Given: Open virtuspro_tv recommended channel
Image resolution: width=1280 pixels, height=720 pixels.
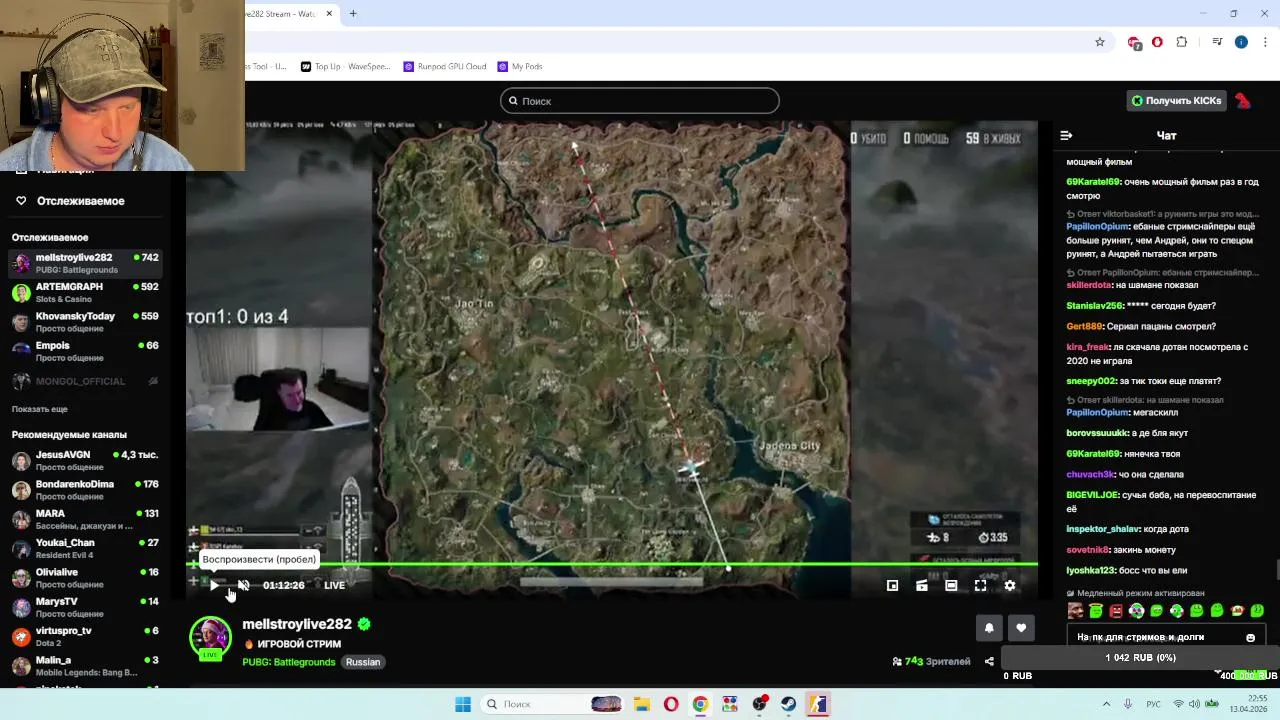Looking at the screenshot, I should [x=85, y=636].
